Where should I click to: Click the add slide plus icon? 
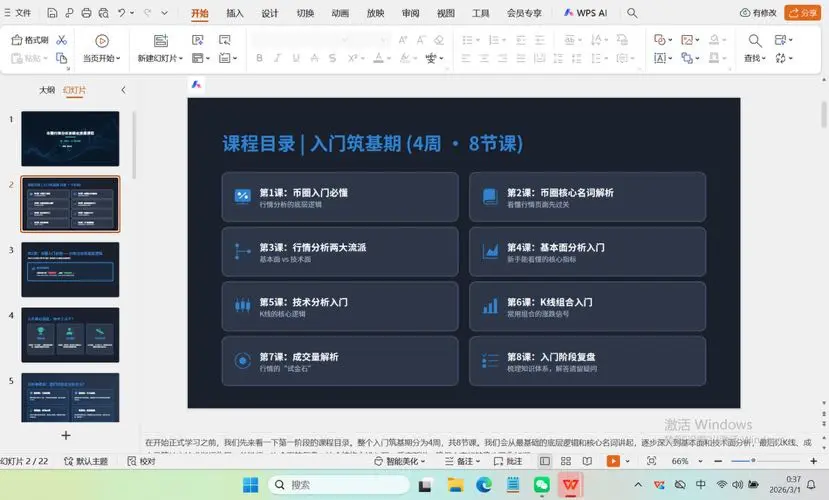[66, 435]
